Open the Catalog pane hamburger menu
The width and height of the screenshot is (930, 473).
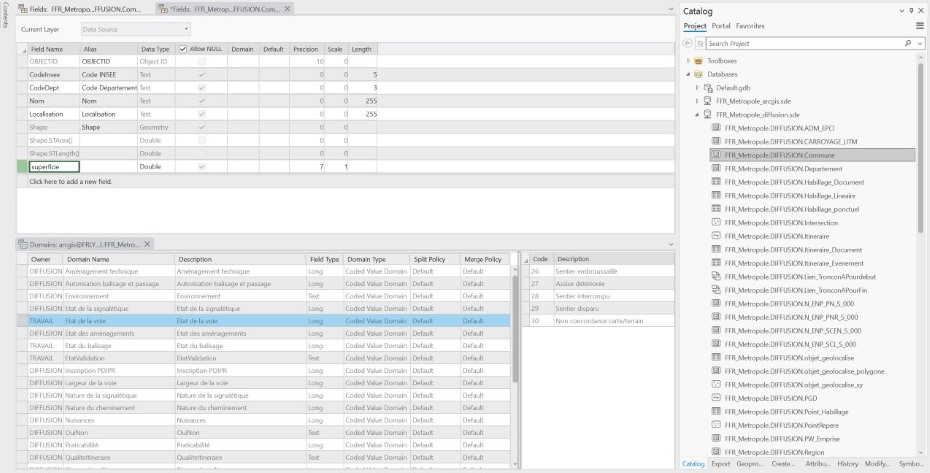[919, 25]
